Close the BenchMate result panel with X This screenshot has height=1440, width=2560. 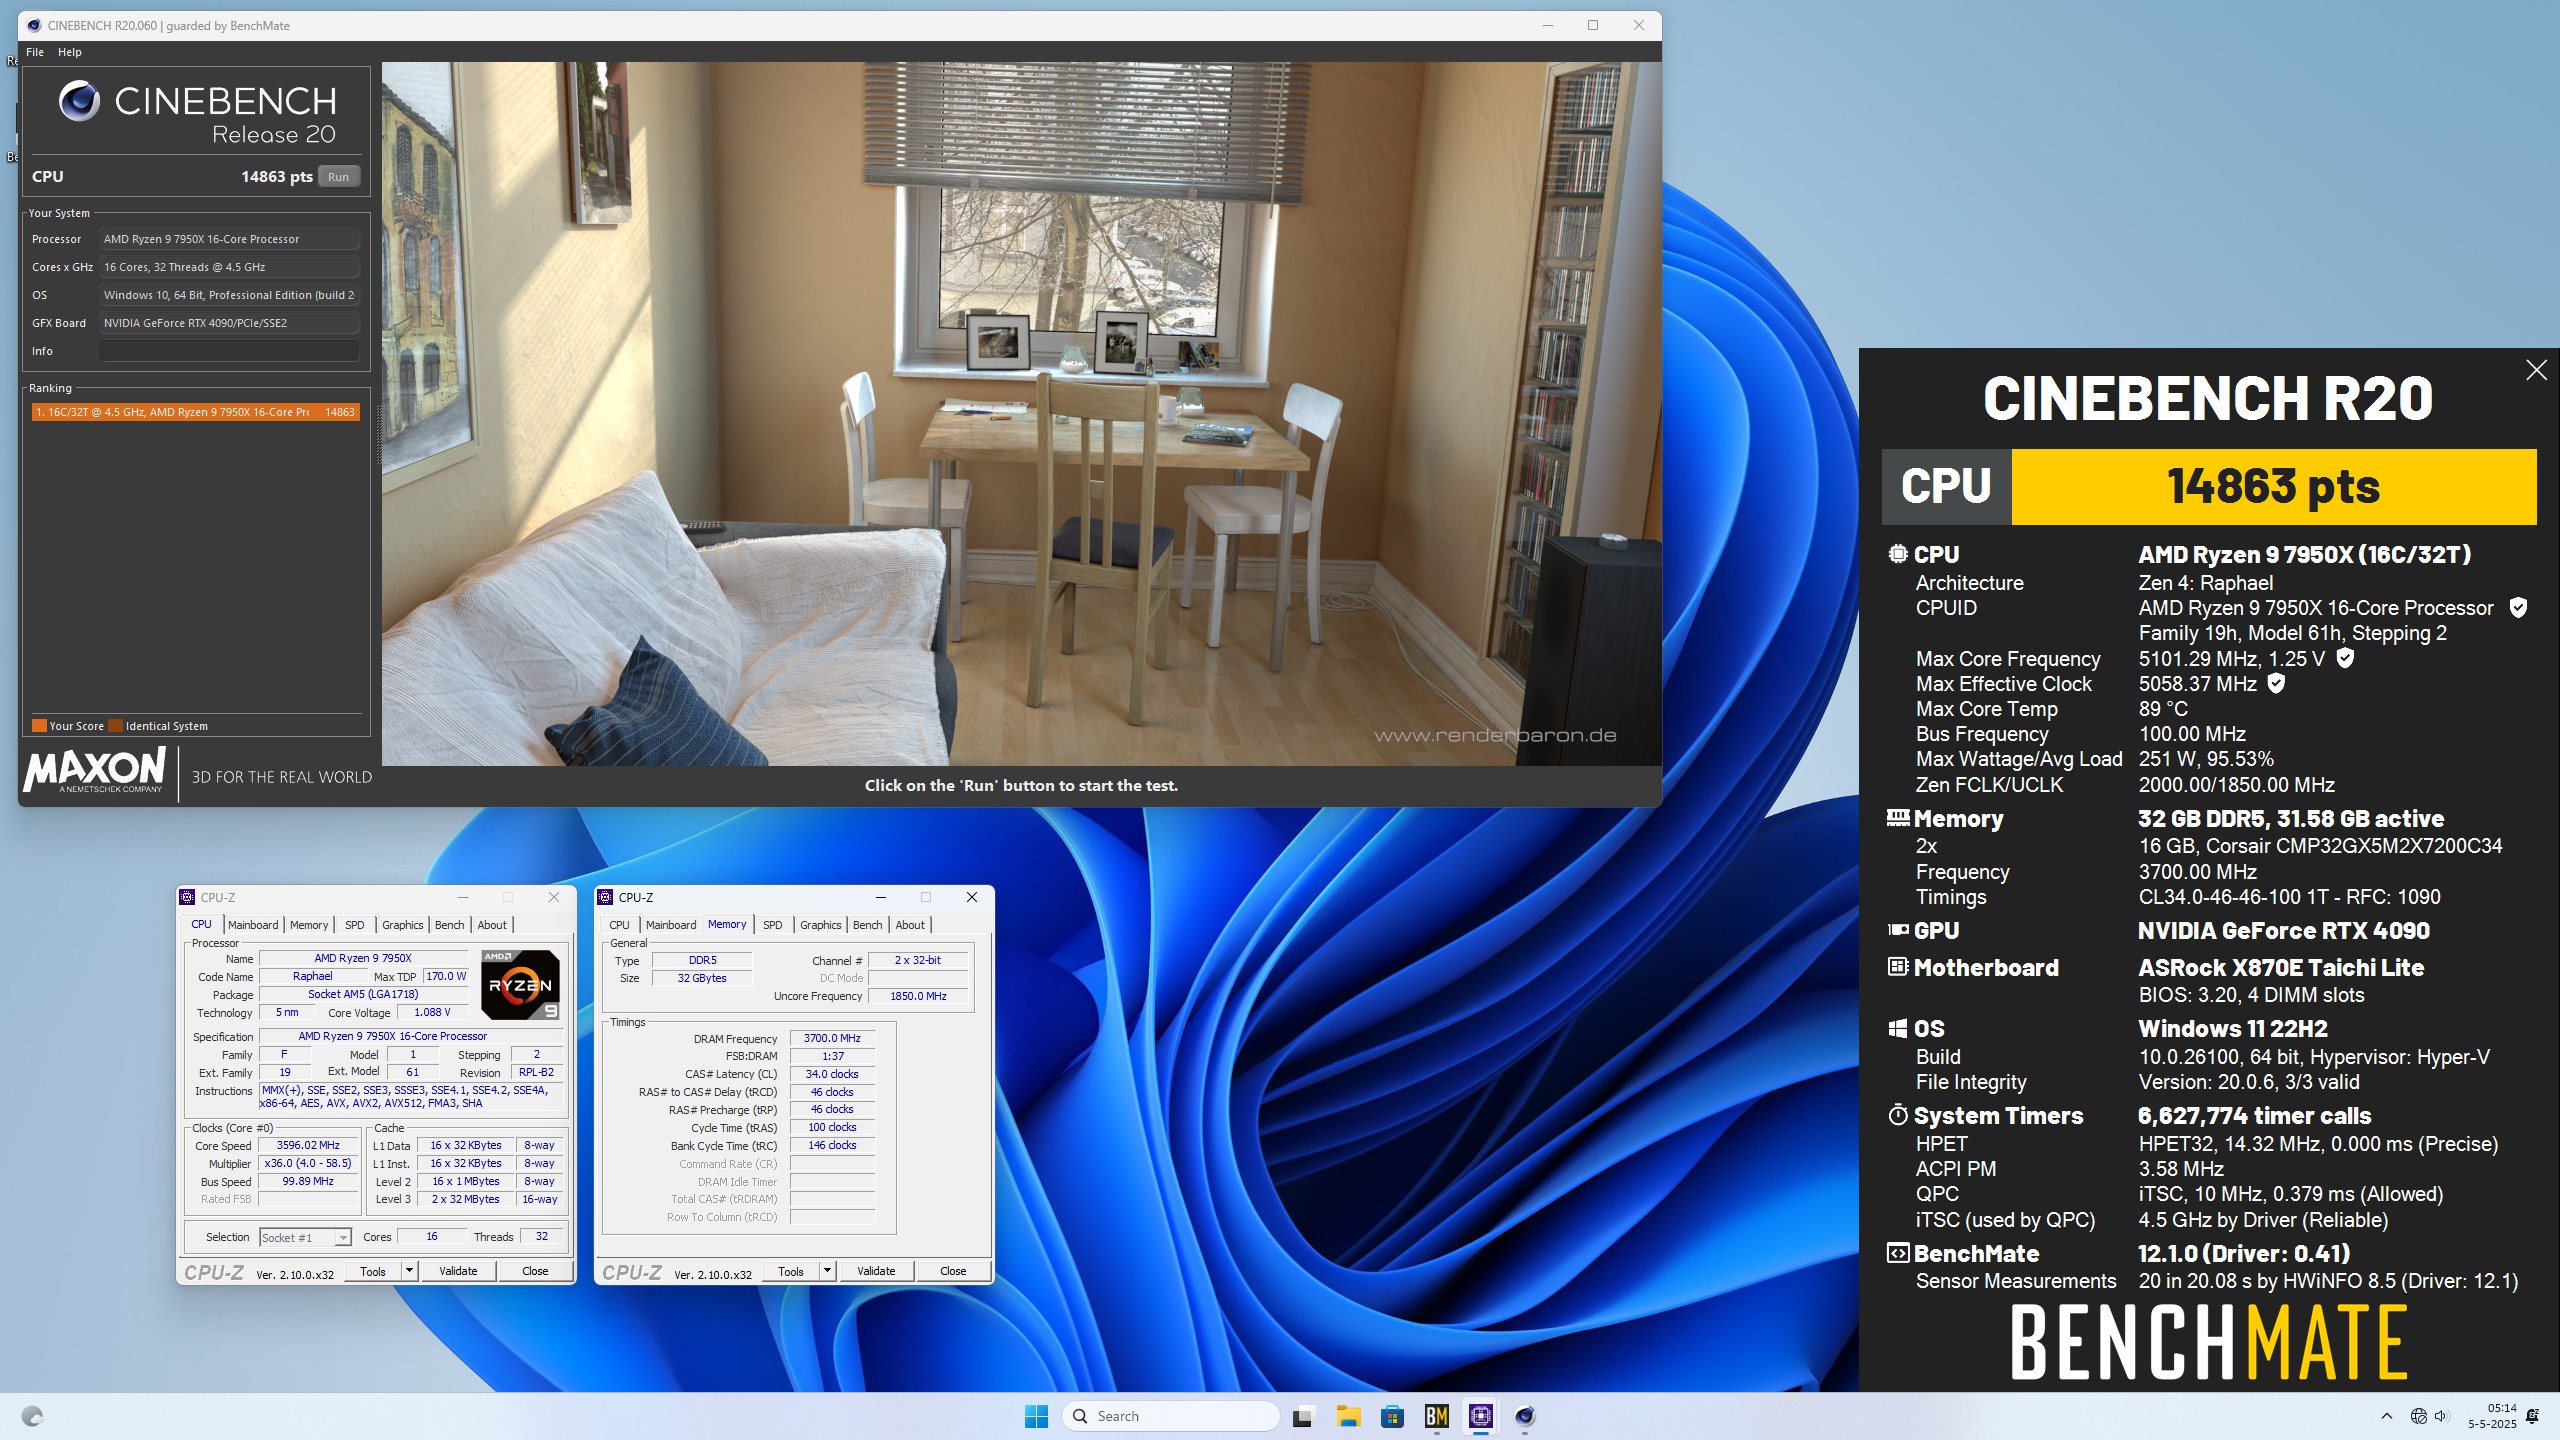2536,370
